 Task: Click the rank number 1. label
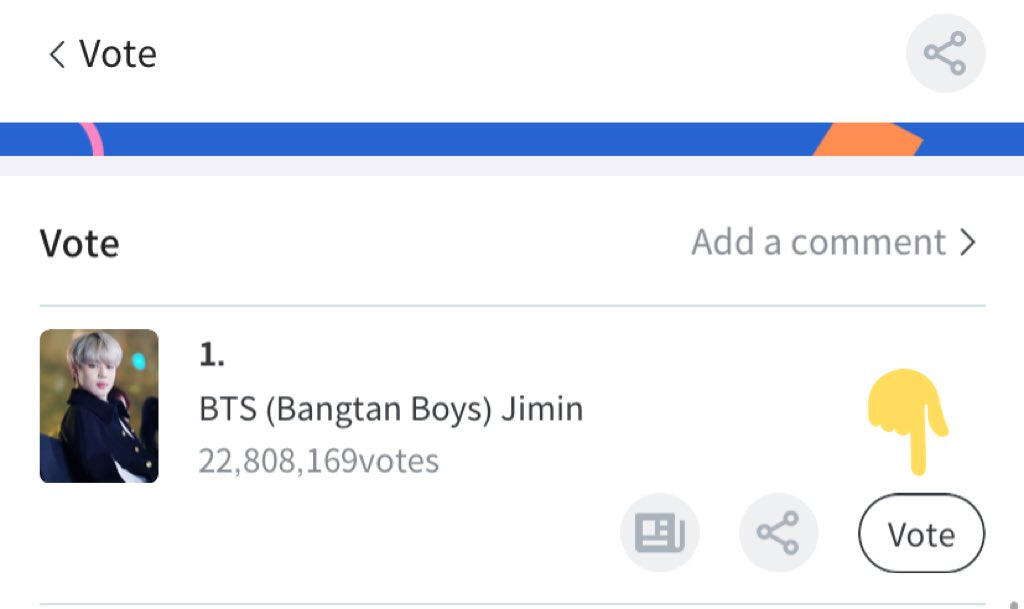point(212,356)
